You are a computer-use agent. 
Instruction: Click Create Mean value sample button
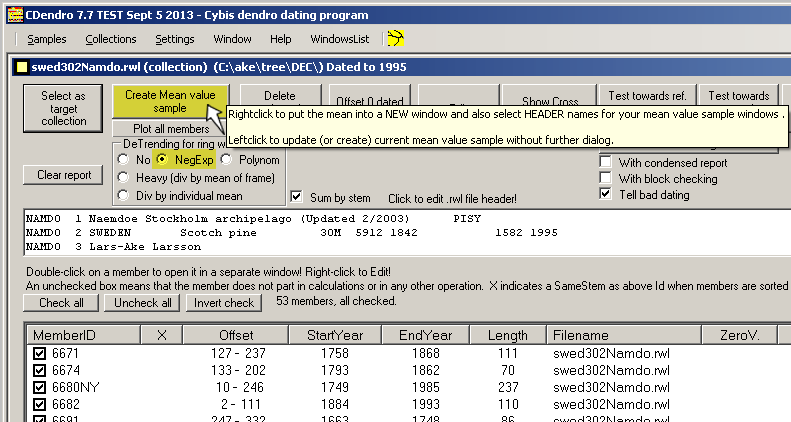pyautogui.click(x=170, y=101)
